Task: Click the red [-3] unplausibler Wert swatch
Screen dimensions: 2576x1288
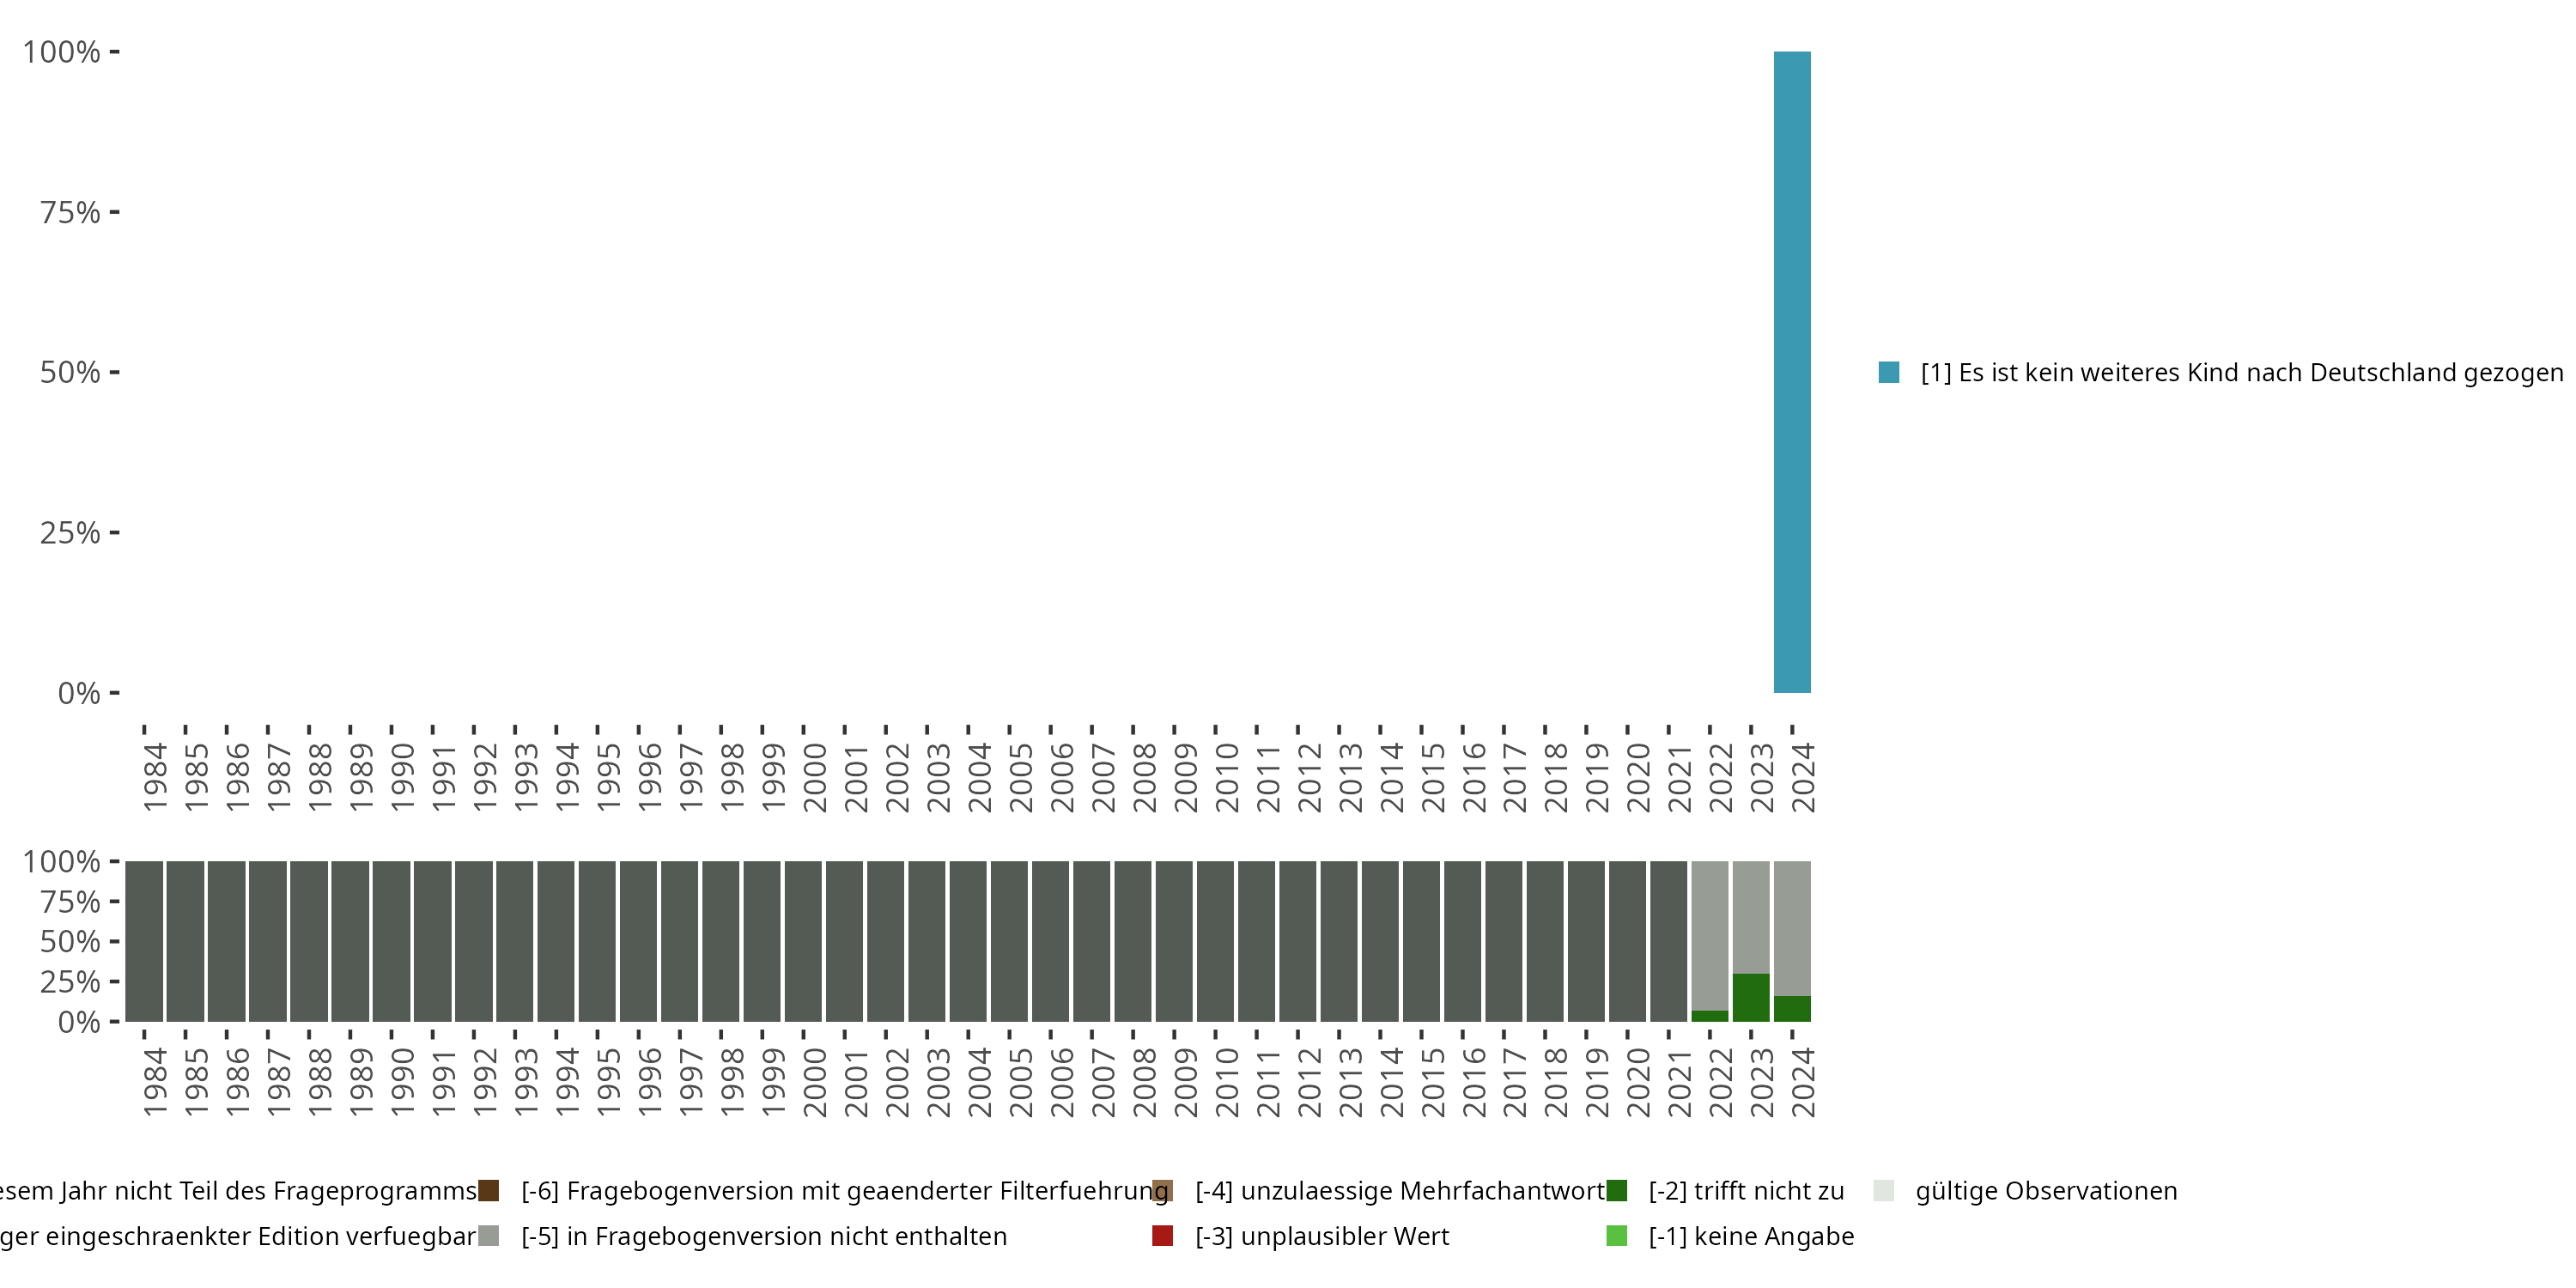Action: [1161, 1235]
